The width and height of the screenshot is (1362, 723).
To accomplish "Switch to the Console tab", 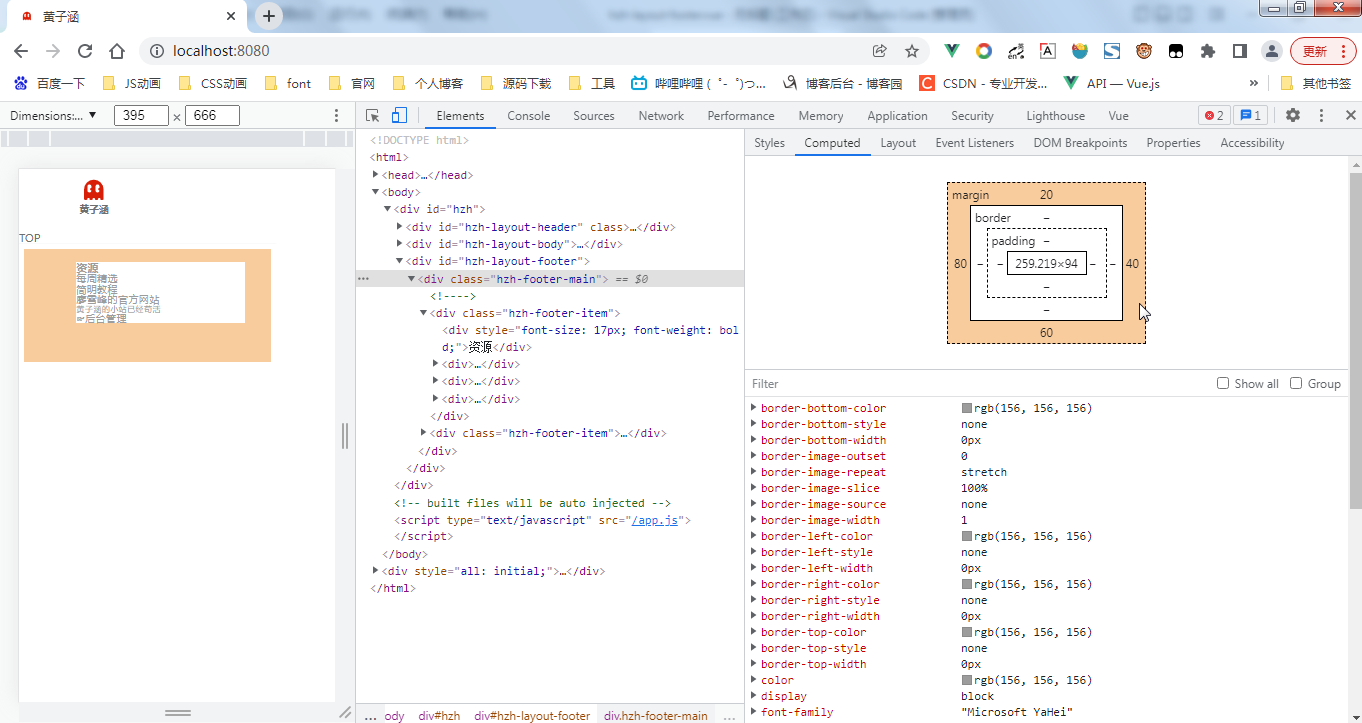I will pos(528,116).
